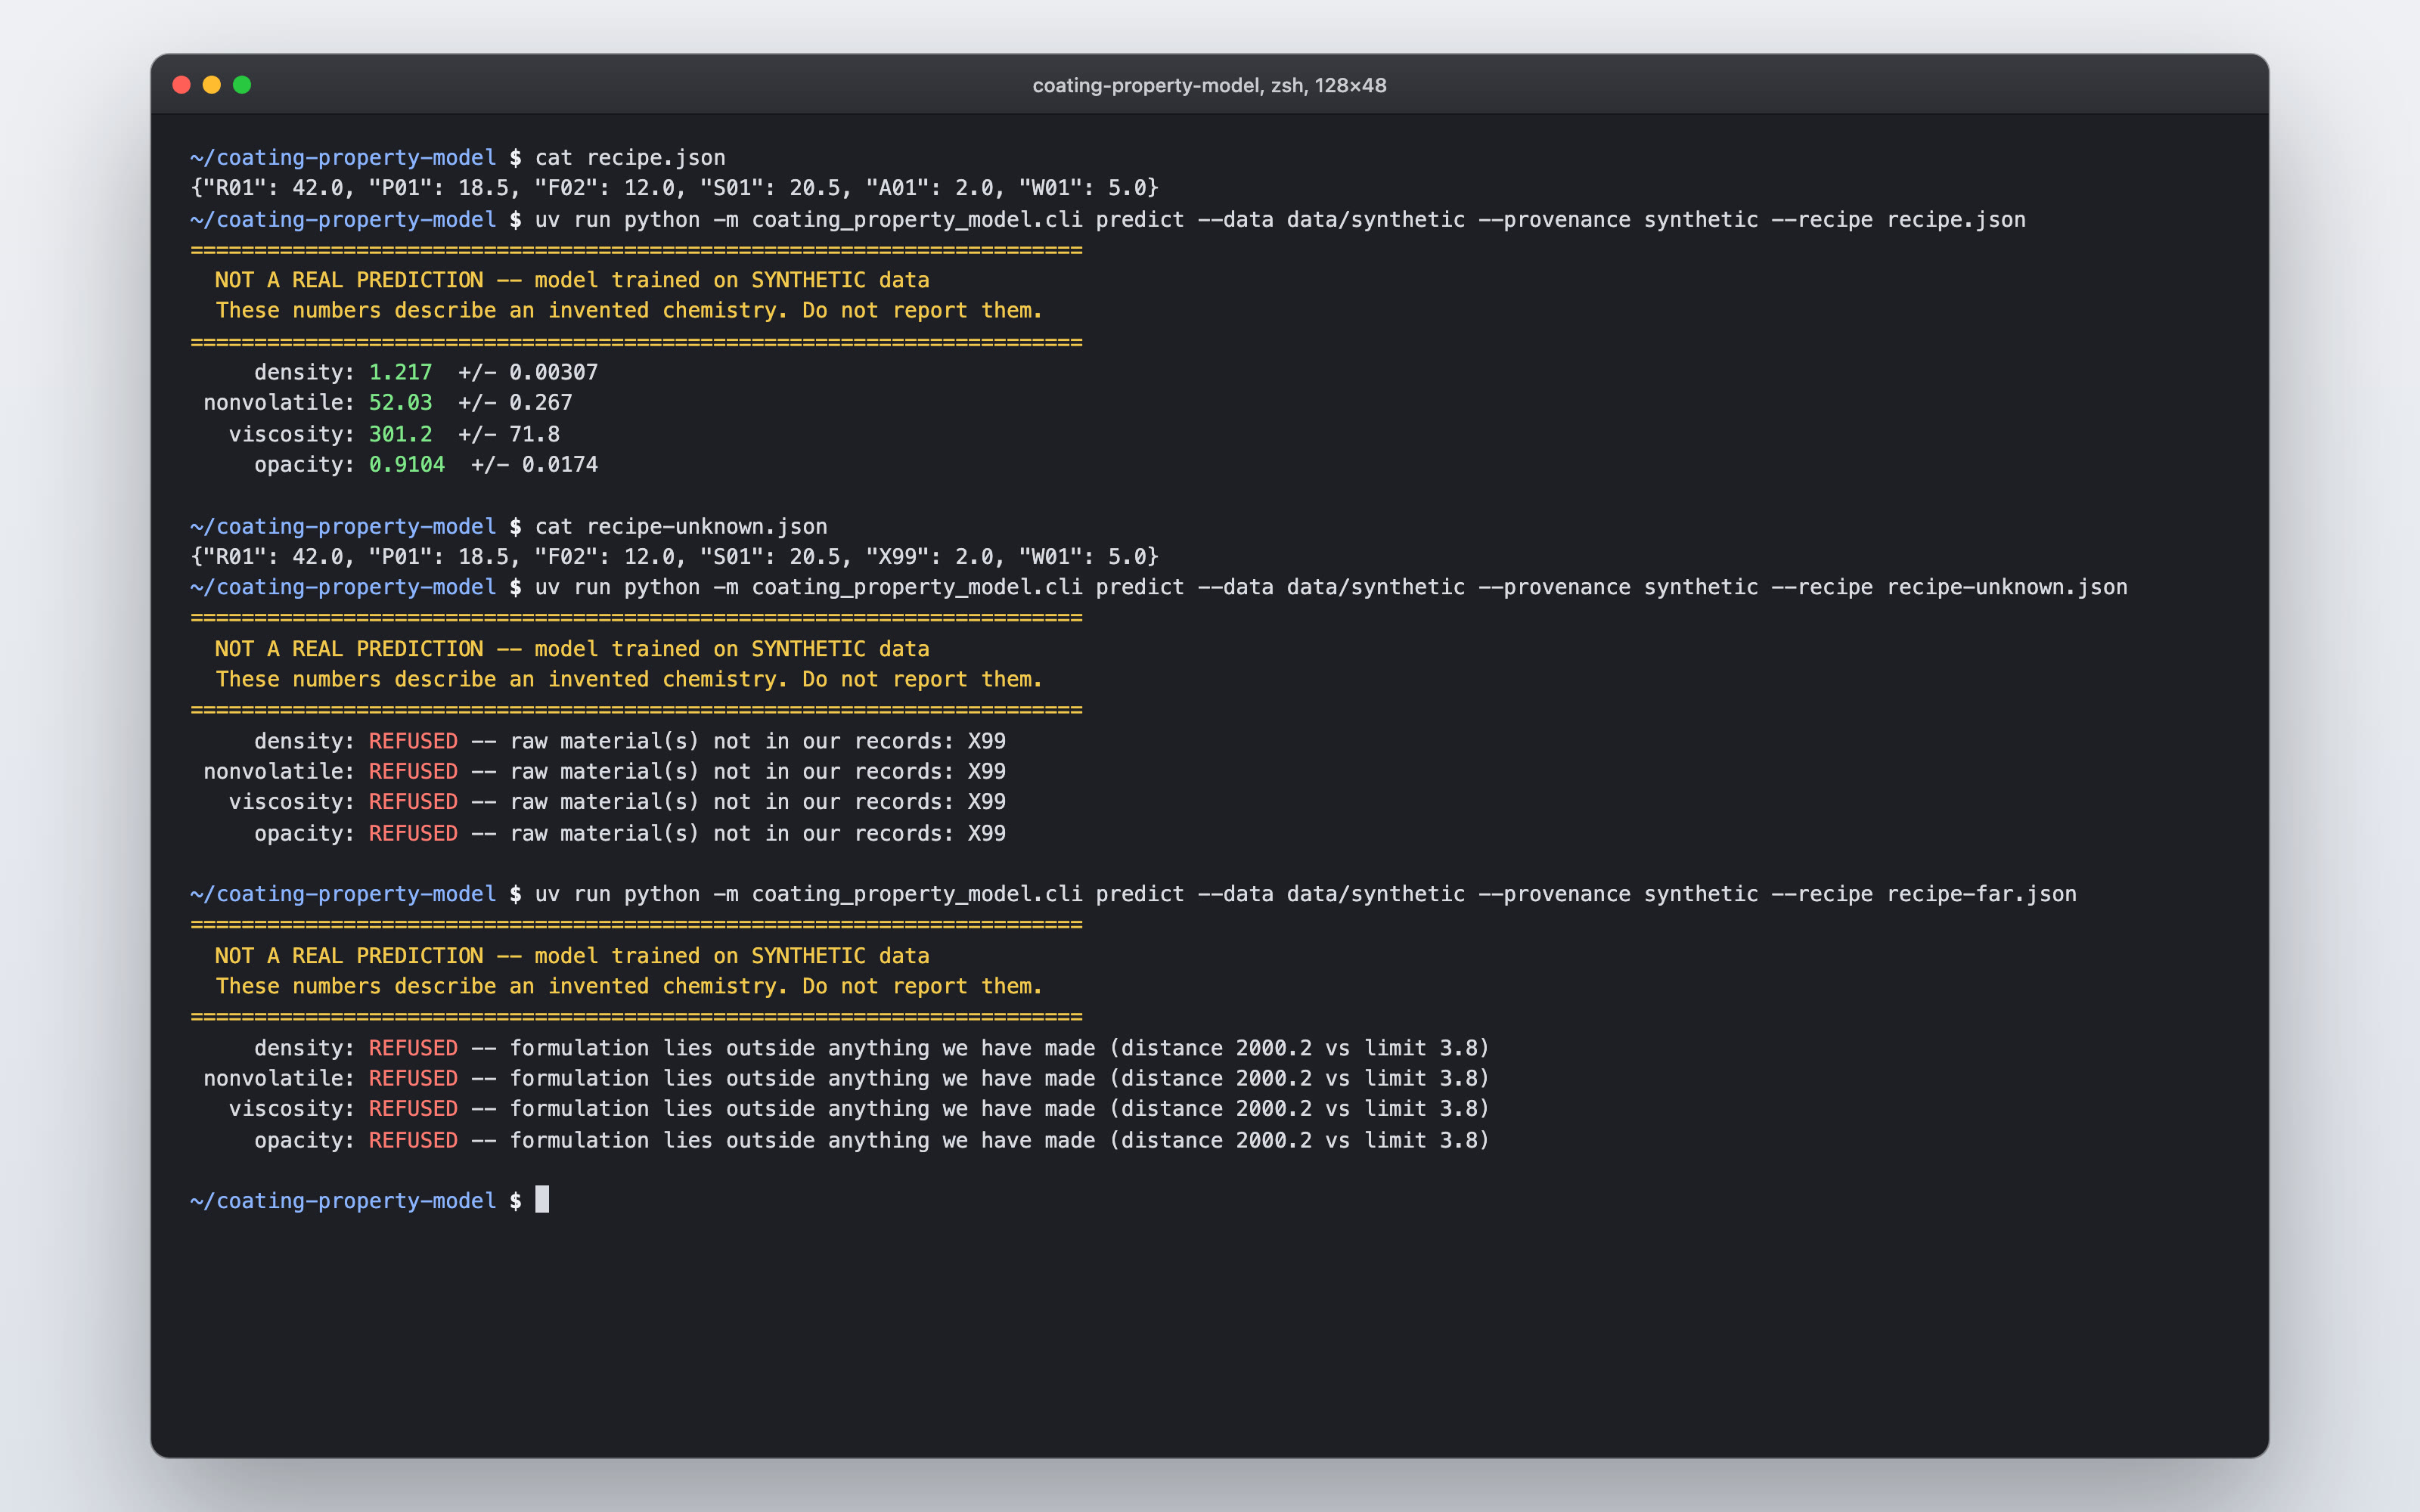Click the uncertainty '+/- 0.0174'
The width and height of the screenshot is (2420, 1512).
(x=534, y=465)
